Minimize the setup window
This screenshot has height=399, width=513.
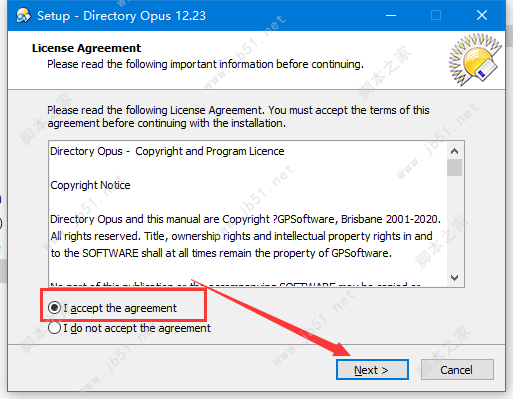coord(391,15)
